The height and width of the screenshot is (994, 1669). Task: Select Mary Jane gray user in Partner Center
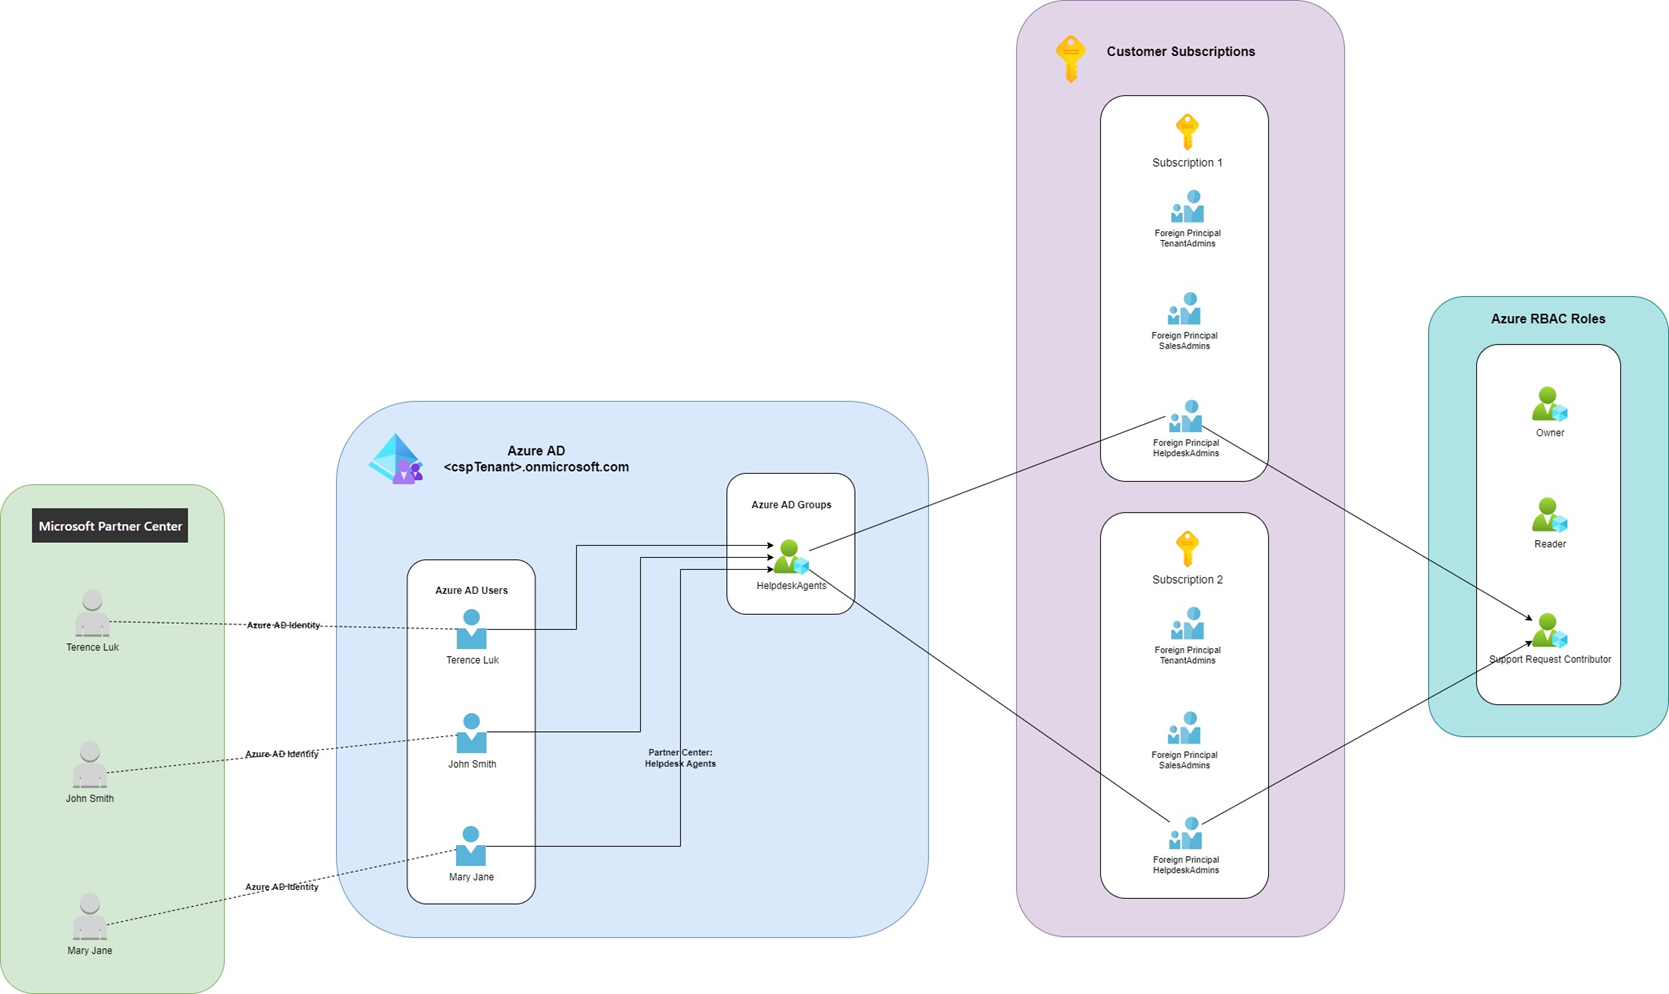click(x=90, y=917)
